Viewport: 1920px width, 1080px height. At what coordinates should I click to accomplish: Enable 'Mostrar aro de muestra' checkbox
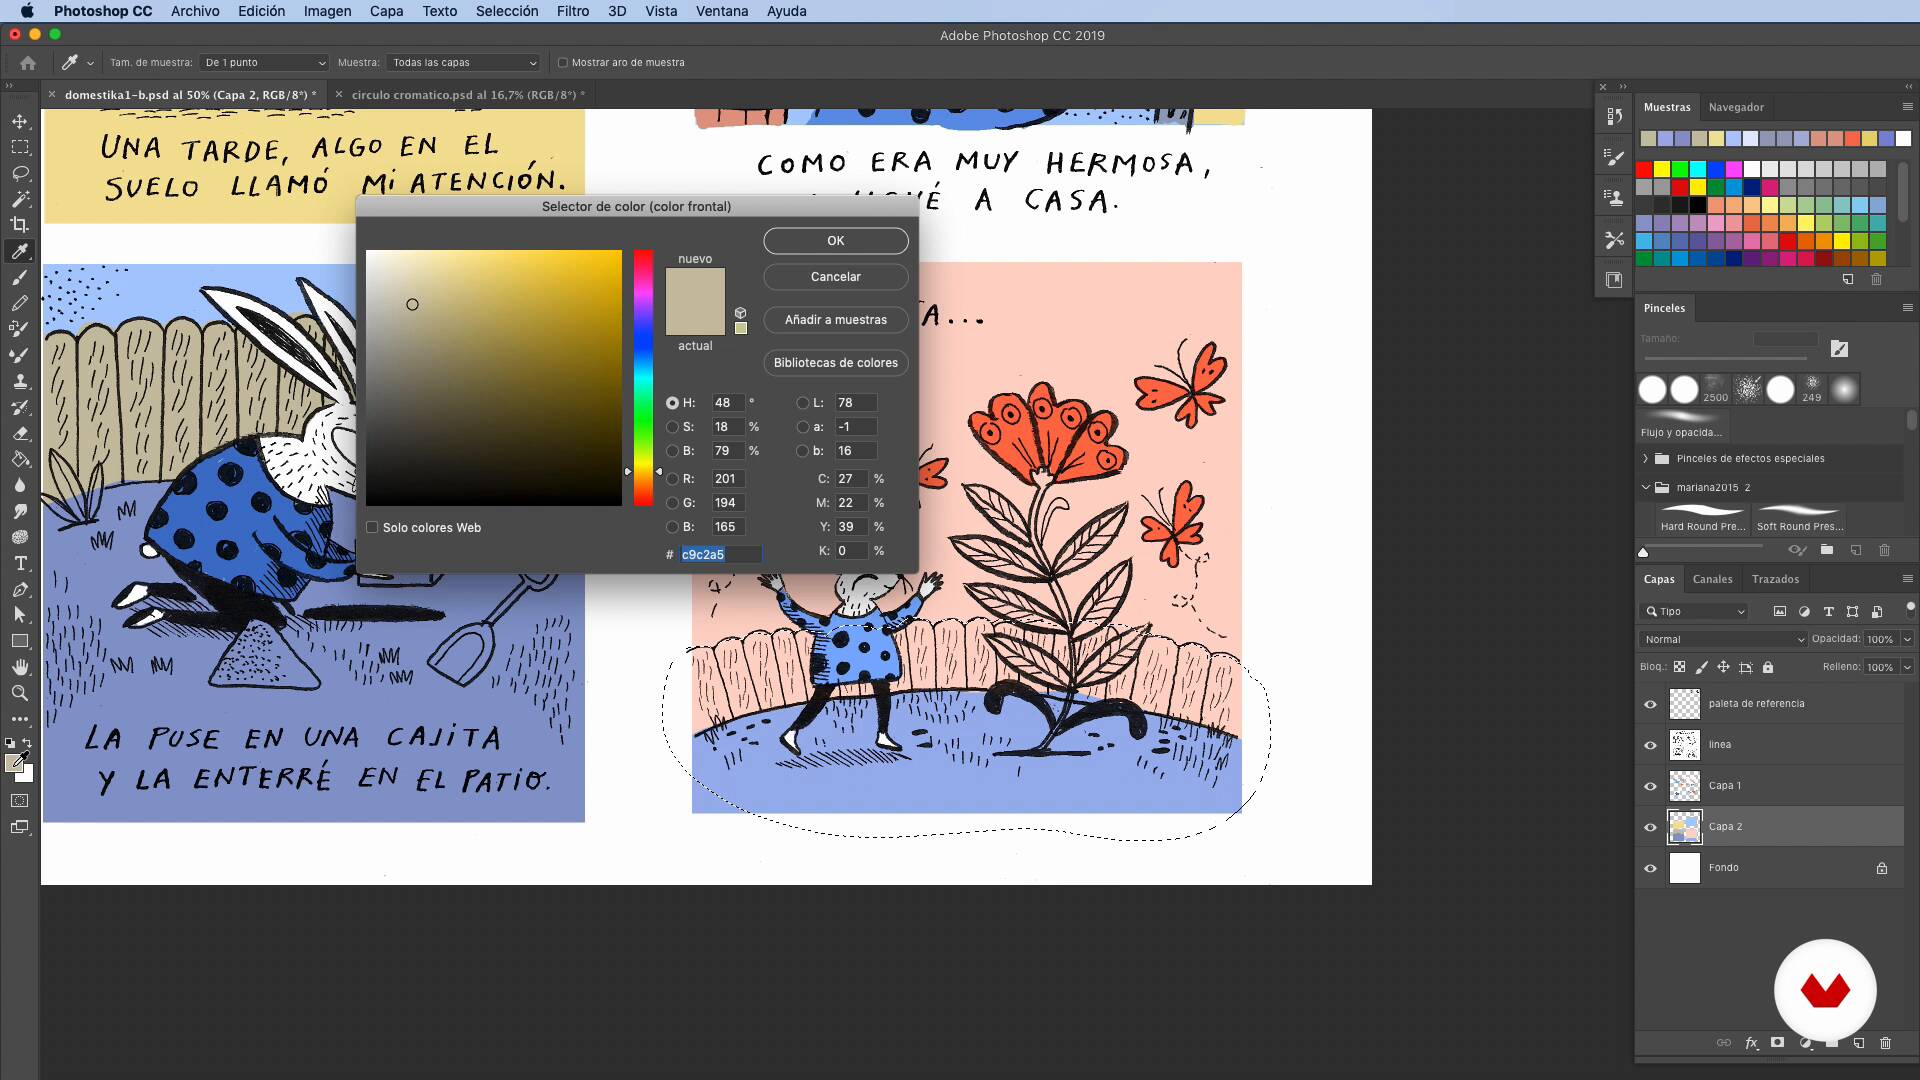[563, 62]
